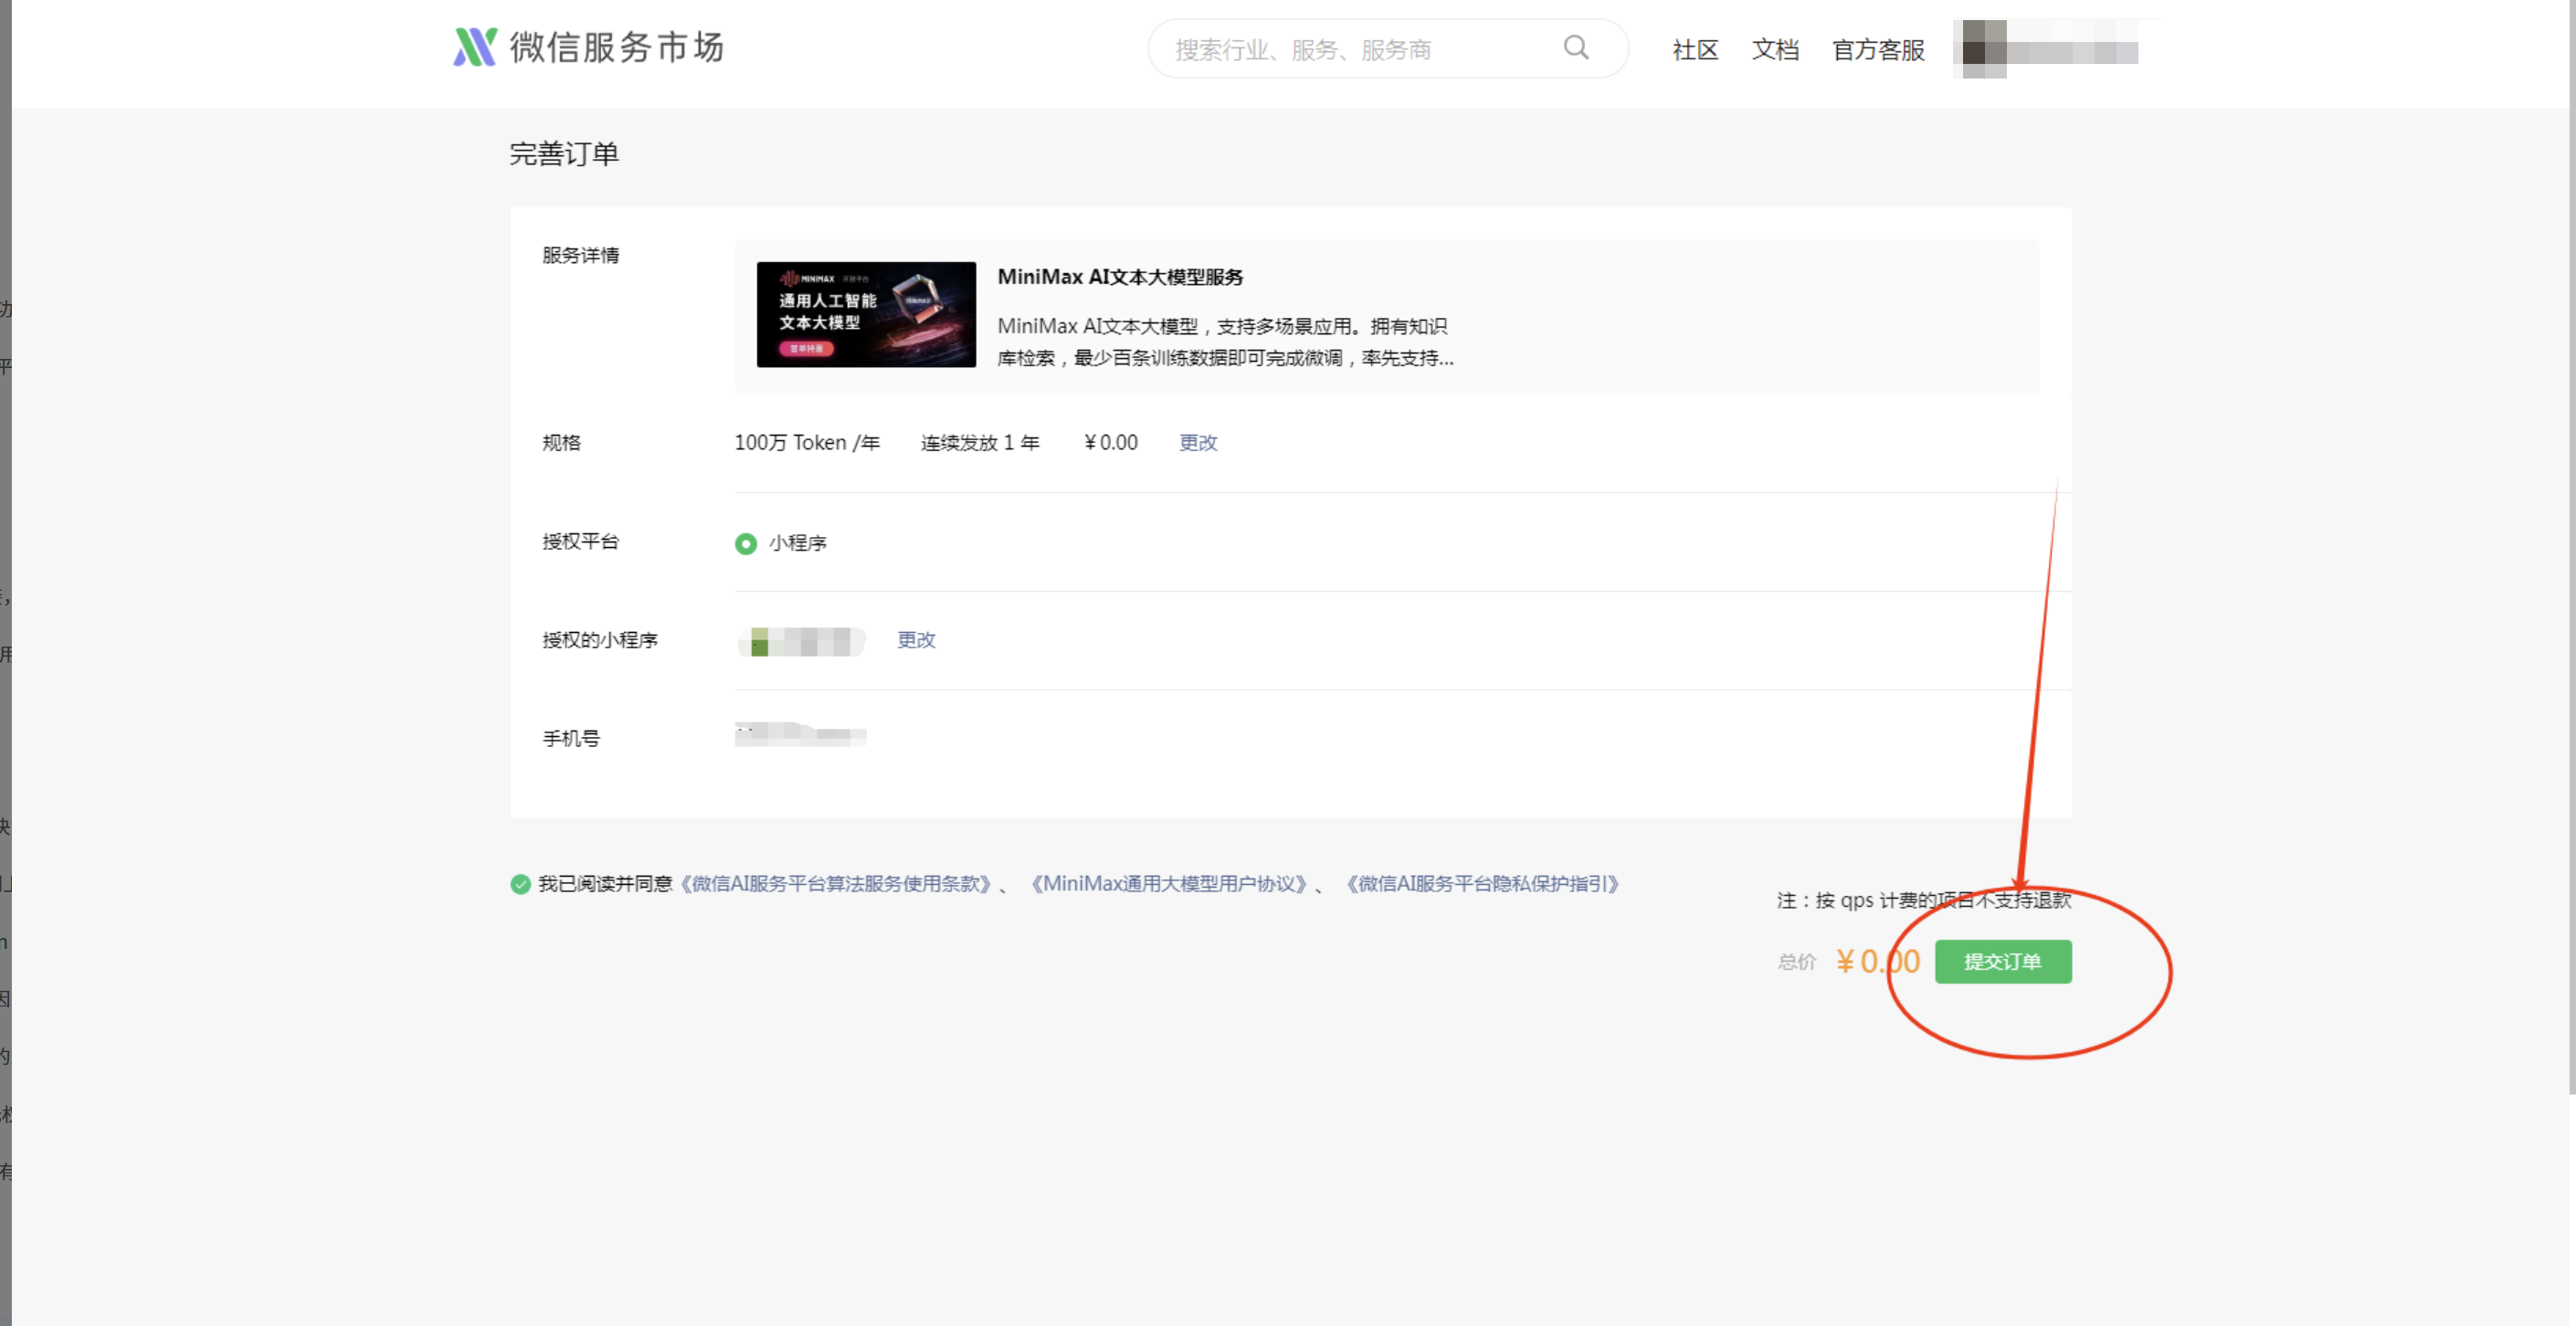
Task: Open the MiniMax AI文本大模型服务 title
Action: click(x=1119, y=277)
